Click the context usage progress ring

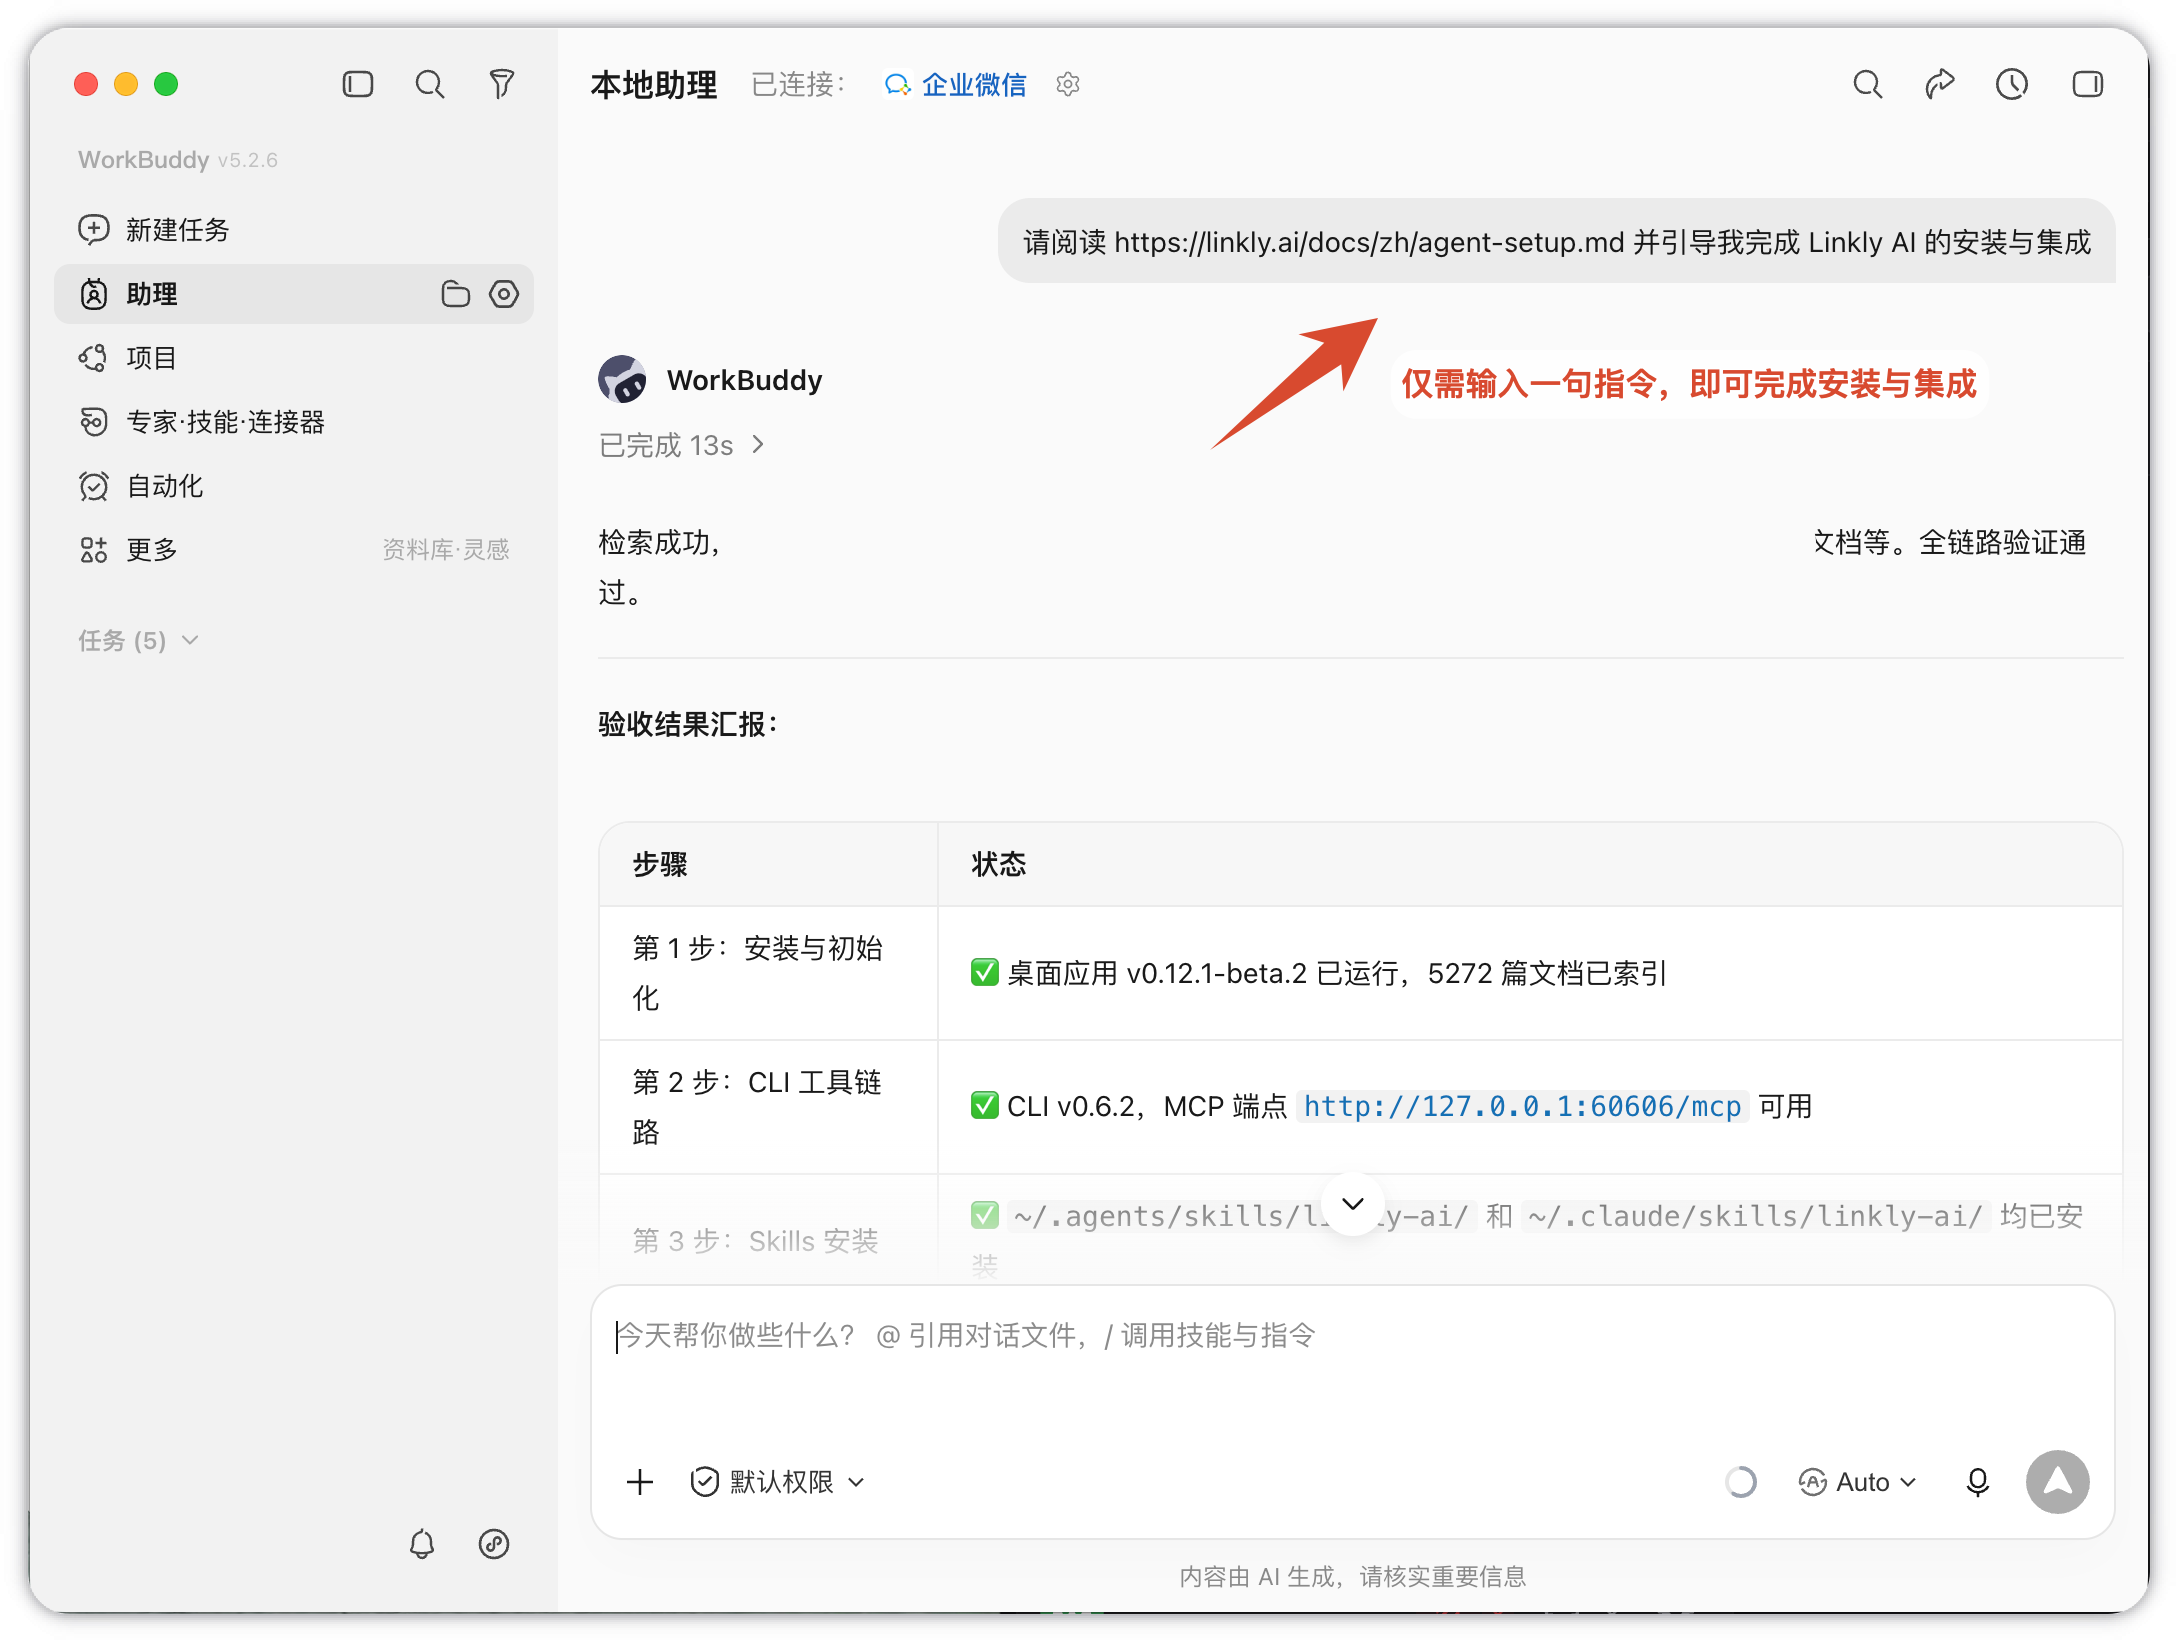point(1741,1482)
